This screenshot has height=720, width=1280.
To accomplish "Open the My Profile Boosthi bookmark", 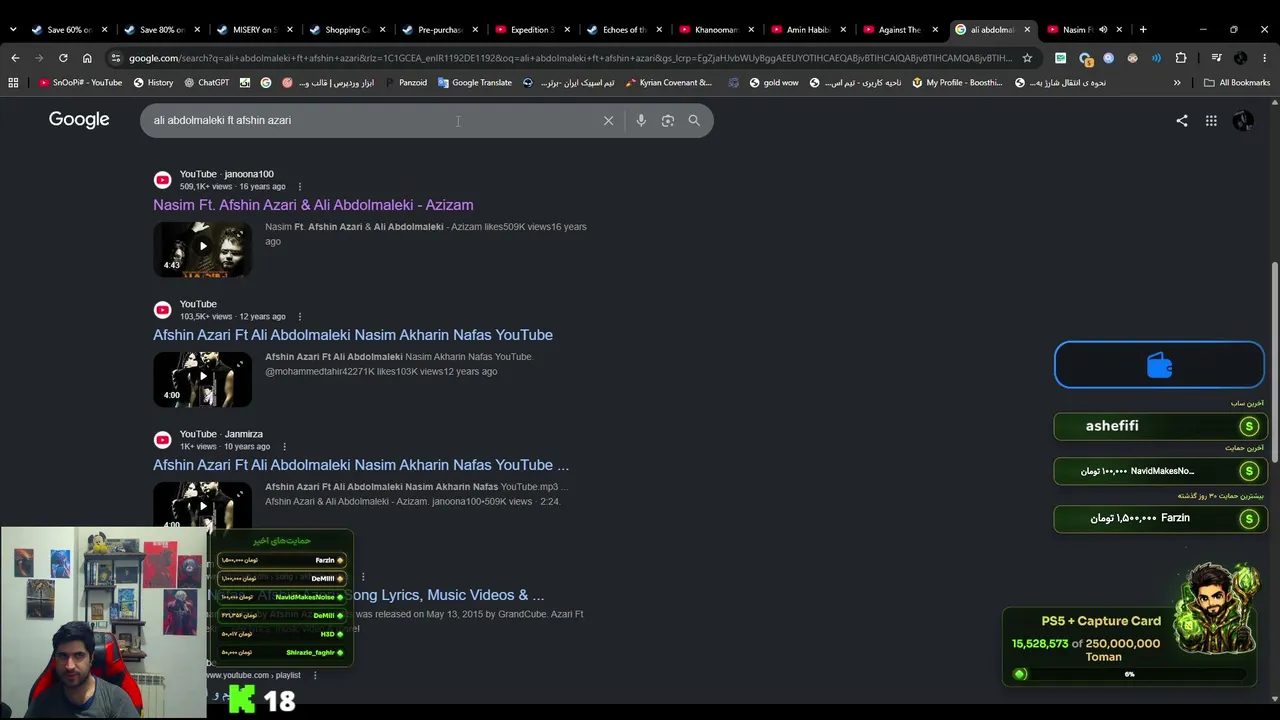I will pos(957,83).
